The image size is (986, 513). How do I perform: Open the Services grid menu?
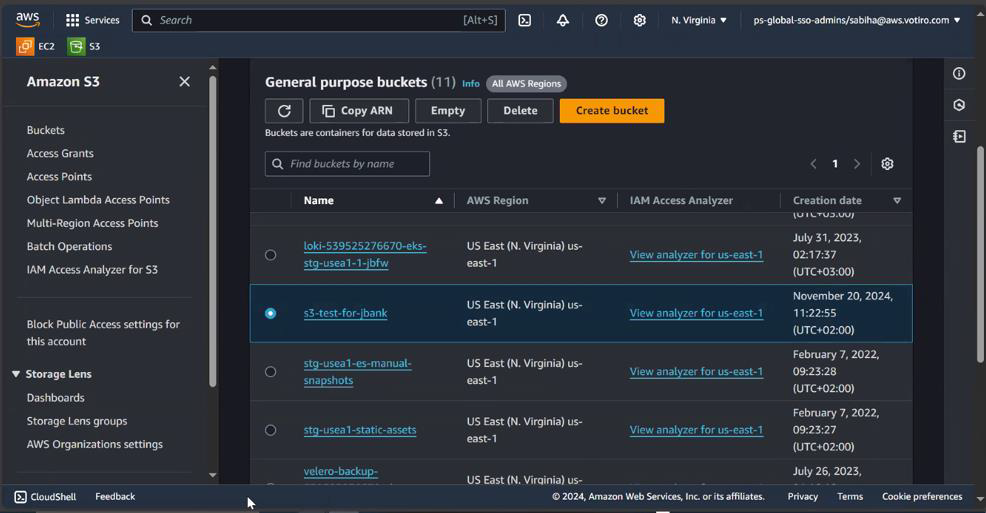tap(92, 20)
